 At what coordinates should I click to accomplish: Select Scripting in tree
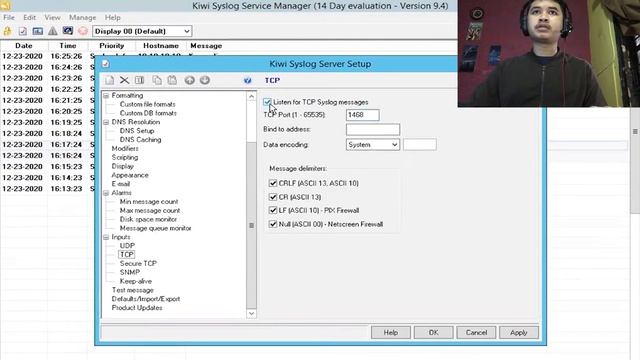pos(124,157)
